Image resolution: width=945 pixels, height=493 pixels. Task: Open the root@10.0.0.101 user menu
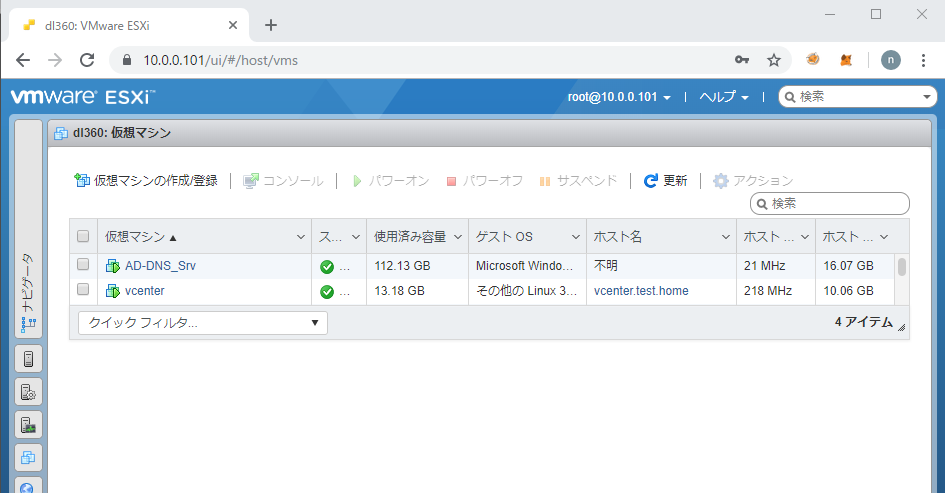(619, 96)
